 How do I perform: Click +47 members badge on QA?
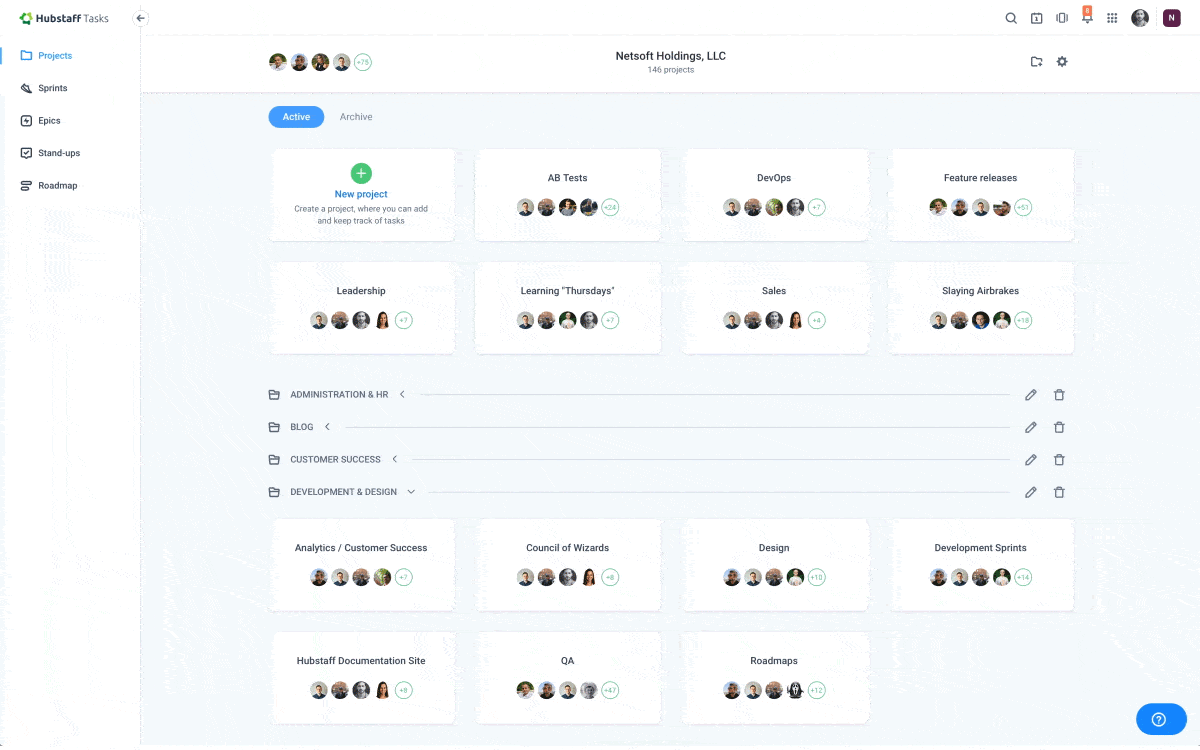coord(610,691)
